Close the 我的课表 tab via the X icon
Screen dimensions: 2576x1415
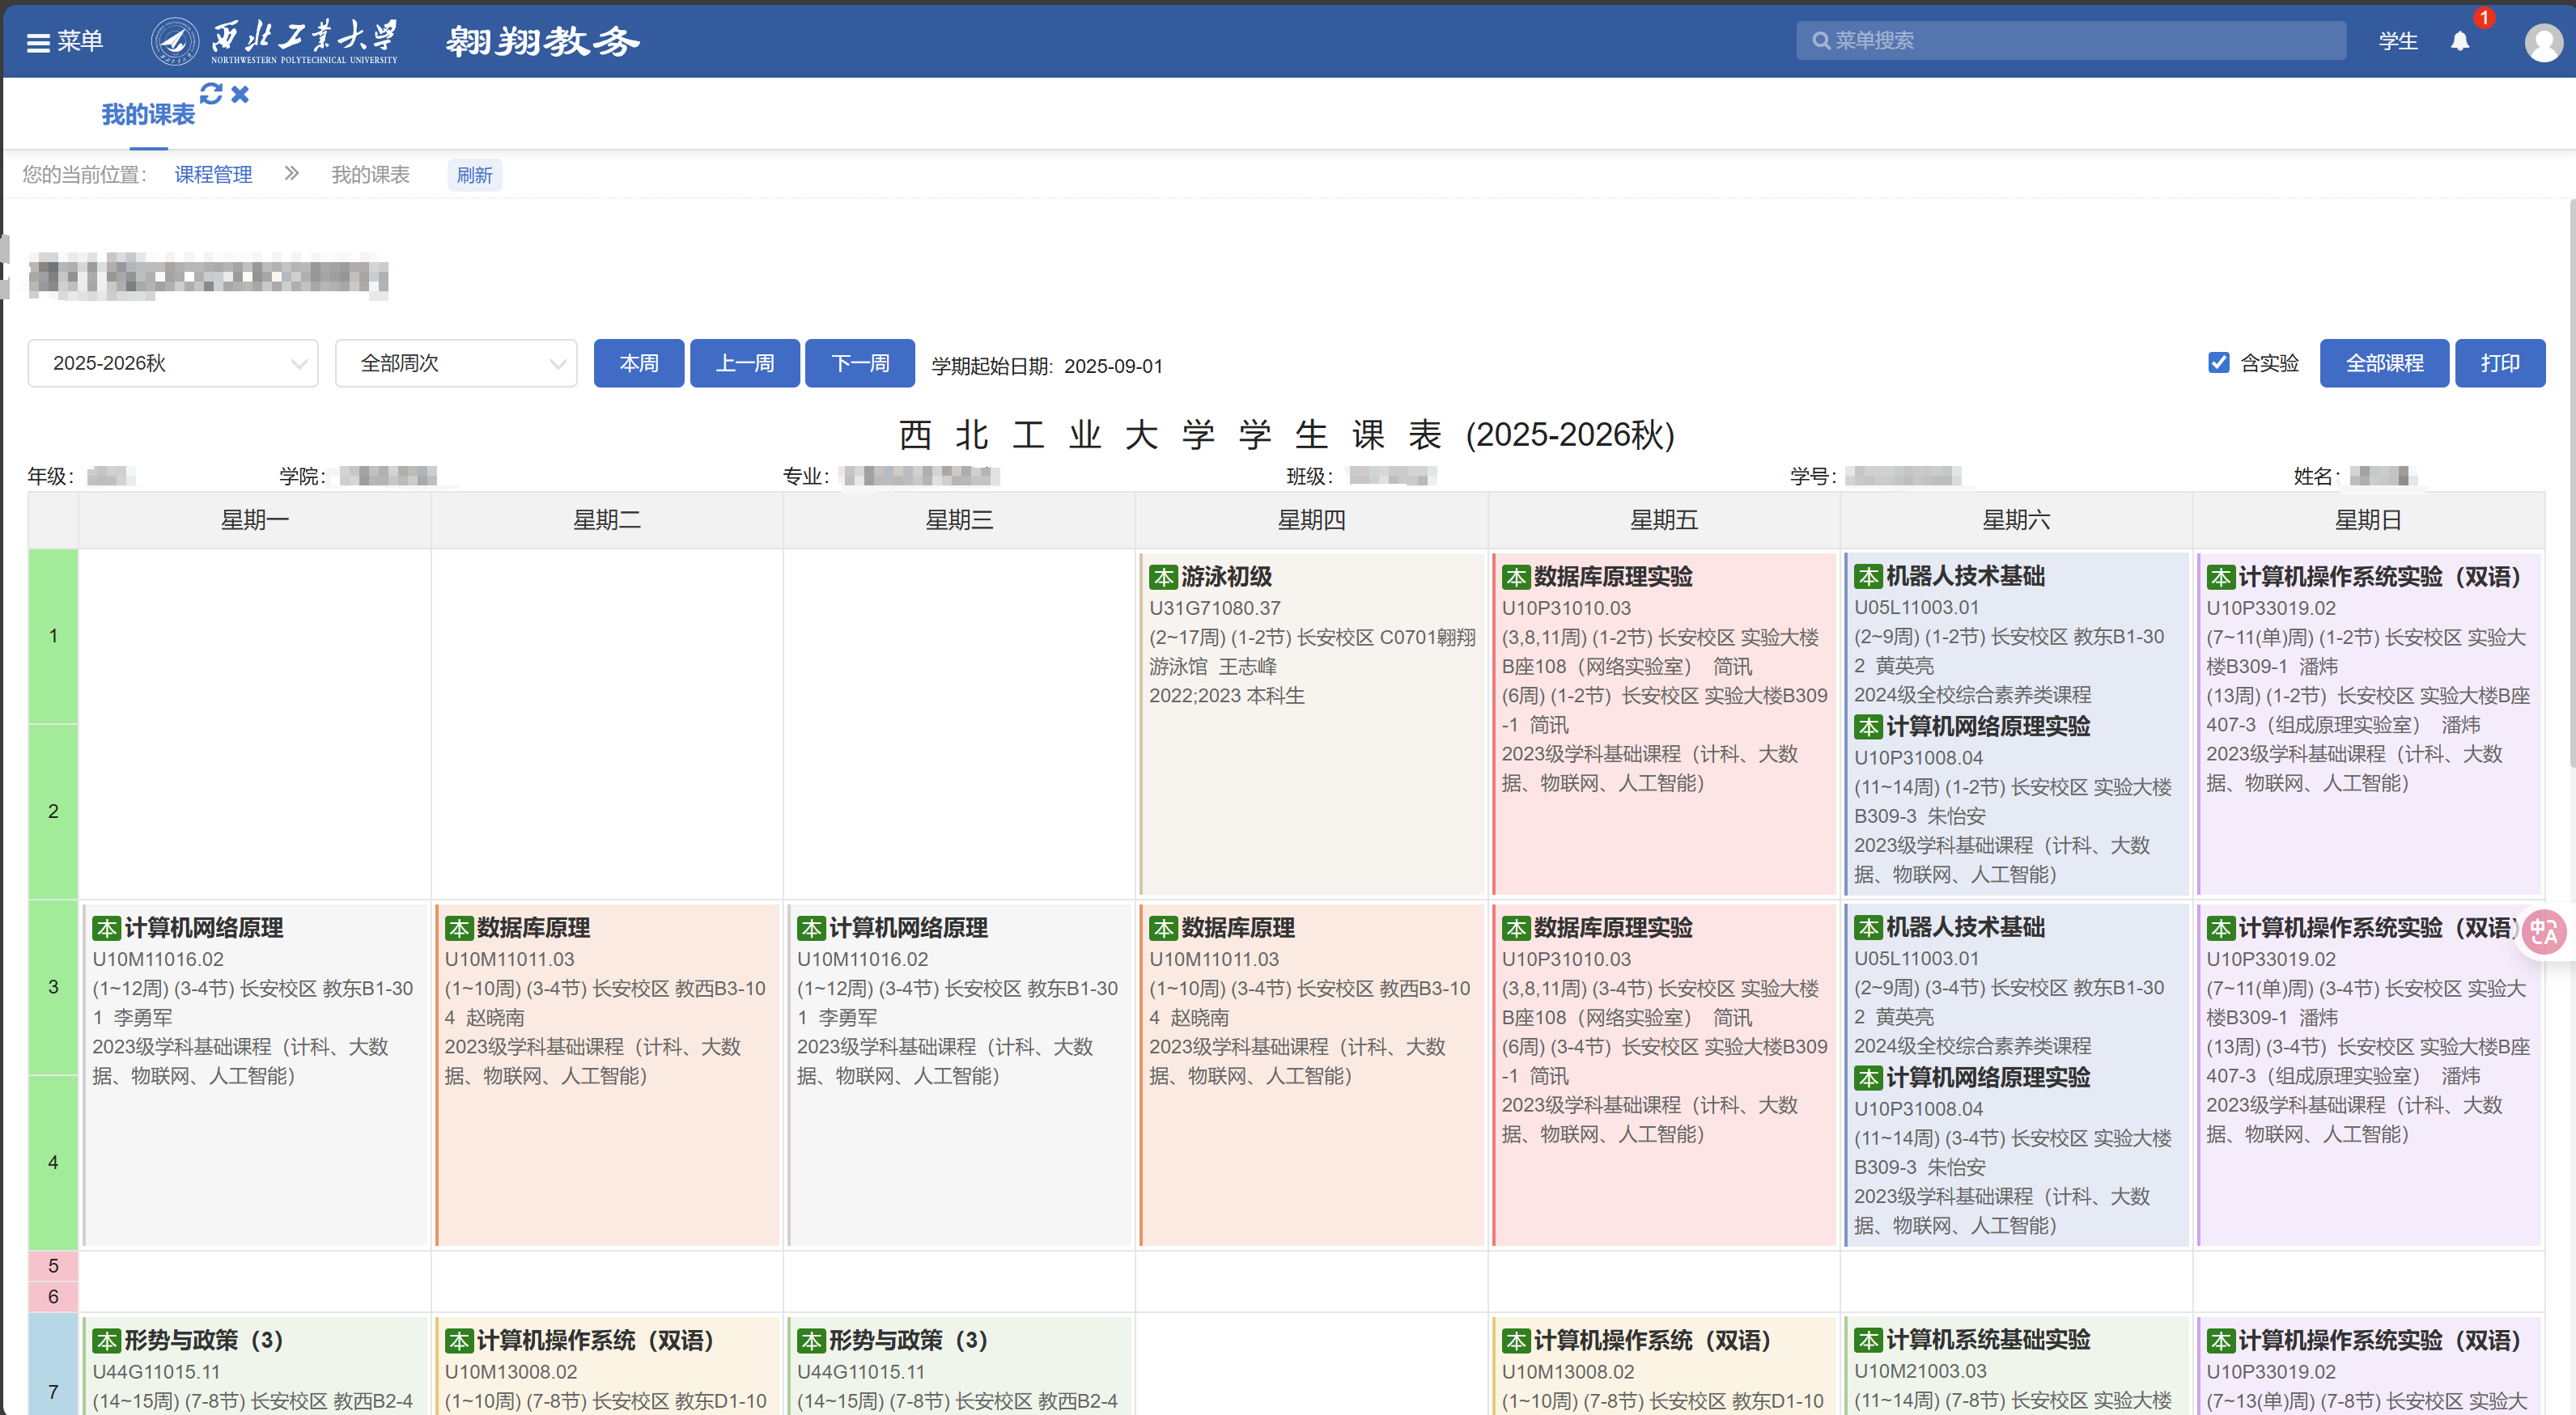tap(239, 93)
